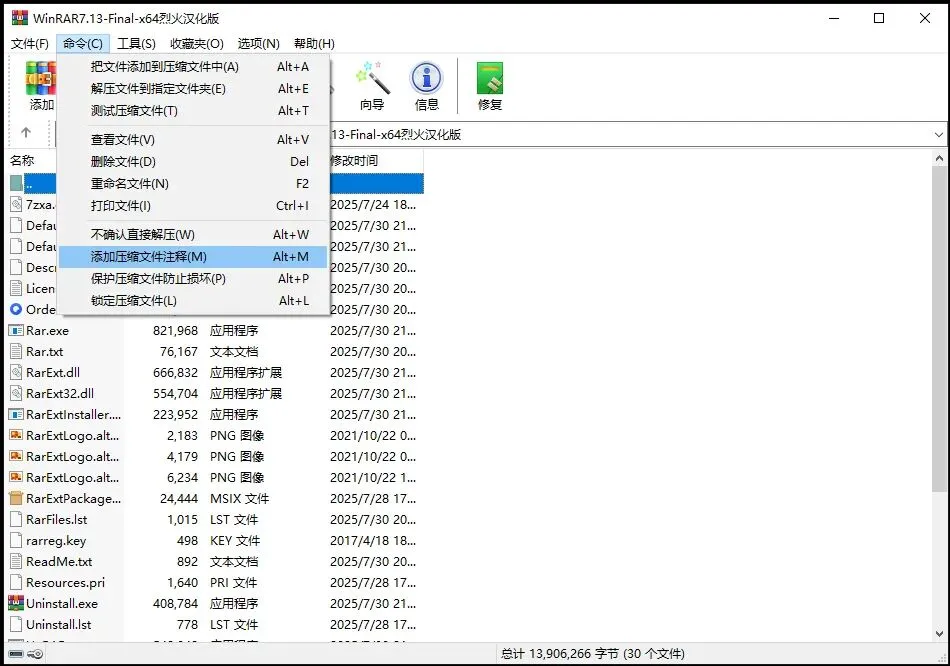Choose 添加压缩文件注释(M) menu entry
This screenshot has width=950, height=666.
[x=194, y=256]
